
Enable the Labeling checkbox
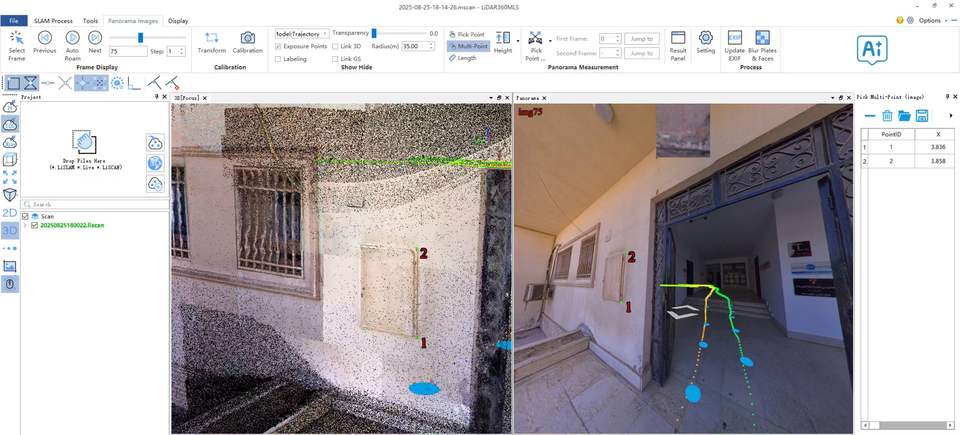point(279,59)
